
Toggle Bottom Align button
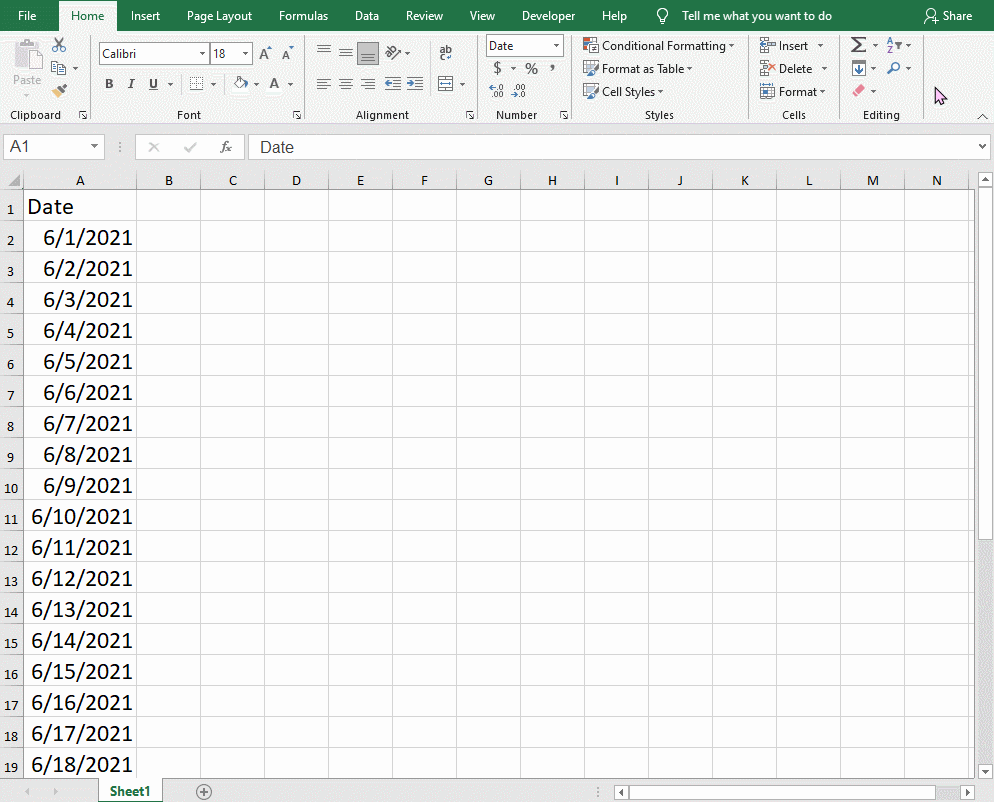(368, 53)
